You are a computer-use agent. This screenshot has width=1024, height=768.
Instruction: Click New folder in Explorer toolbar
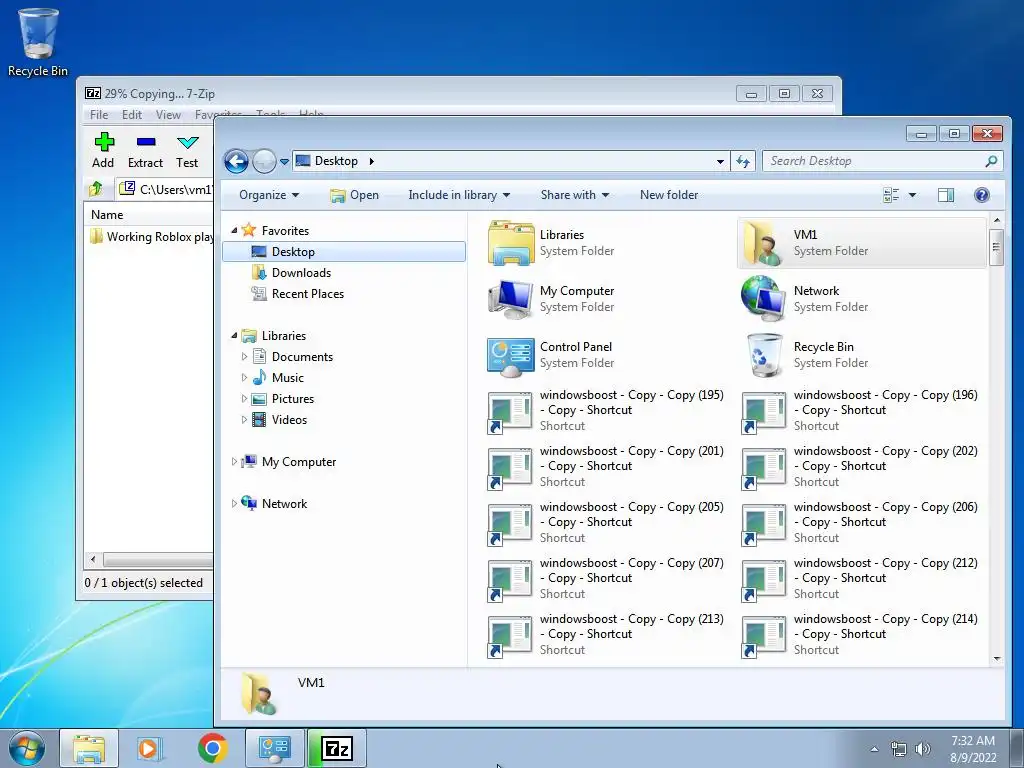point(669,195)
